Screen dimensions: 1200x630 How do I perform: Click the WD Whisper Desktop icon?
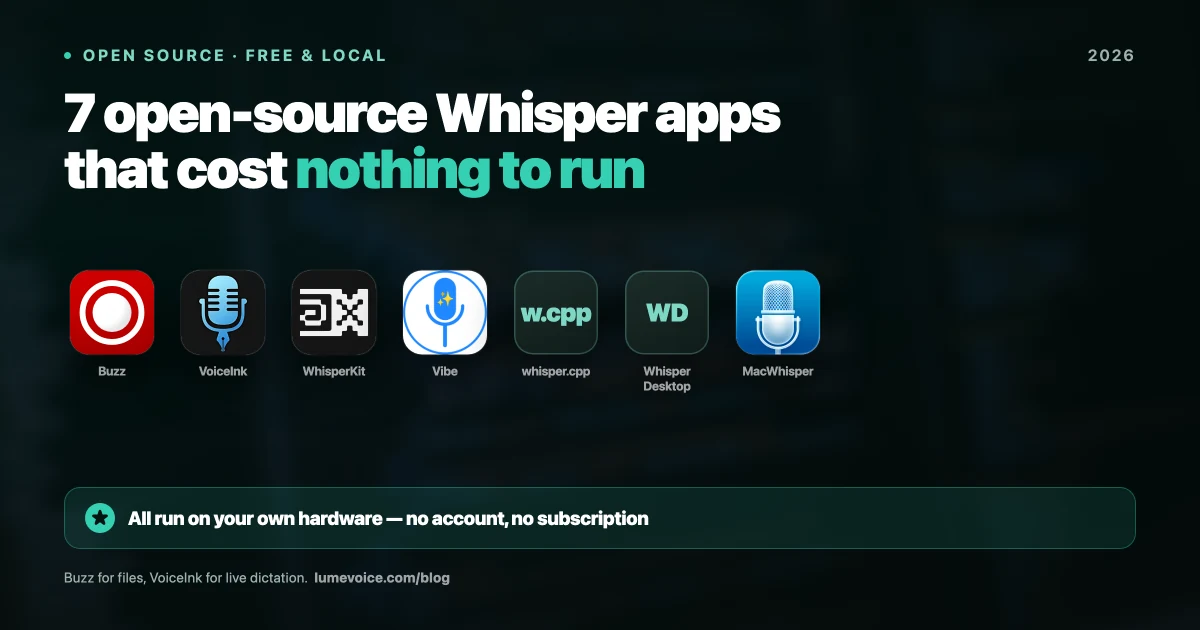(667, 312)
